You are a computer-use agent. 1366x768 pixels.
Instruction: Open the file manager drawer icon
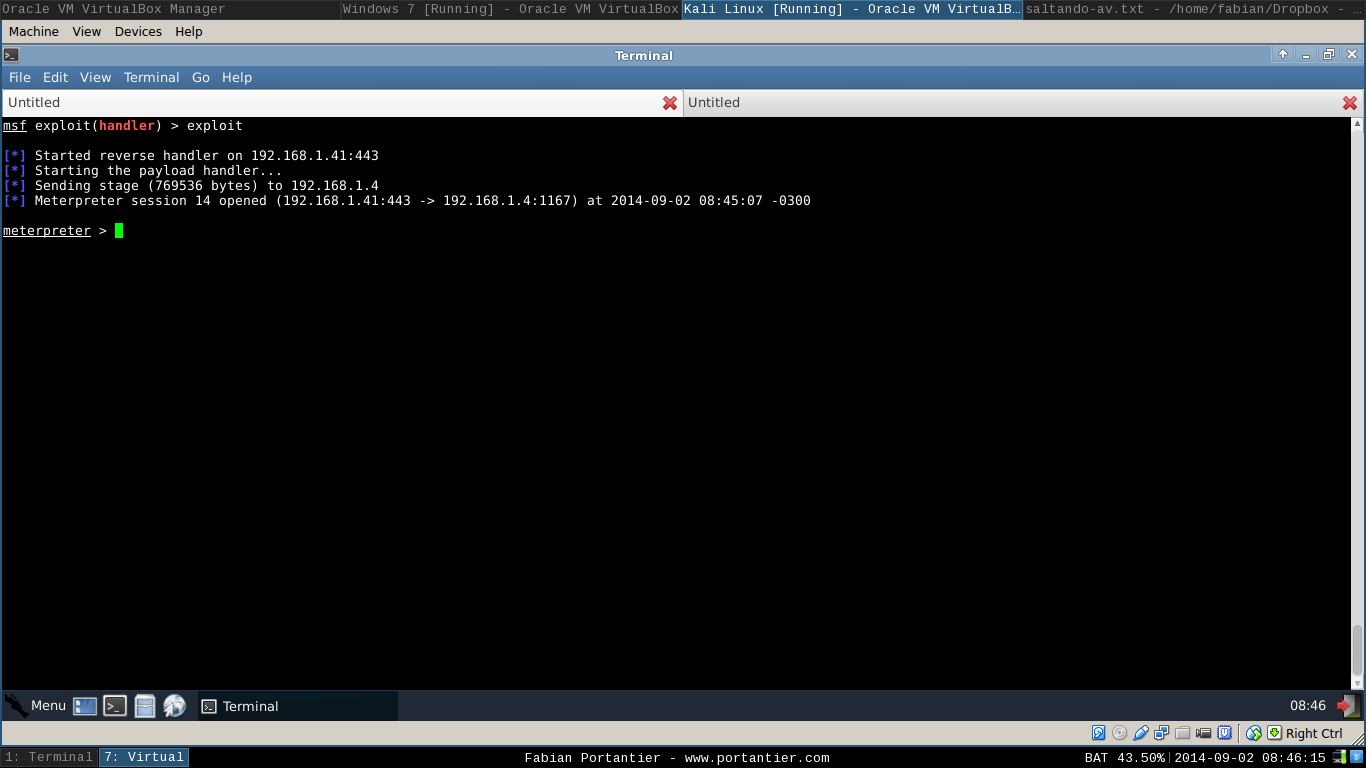click(145, 706)
